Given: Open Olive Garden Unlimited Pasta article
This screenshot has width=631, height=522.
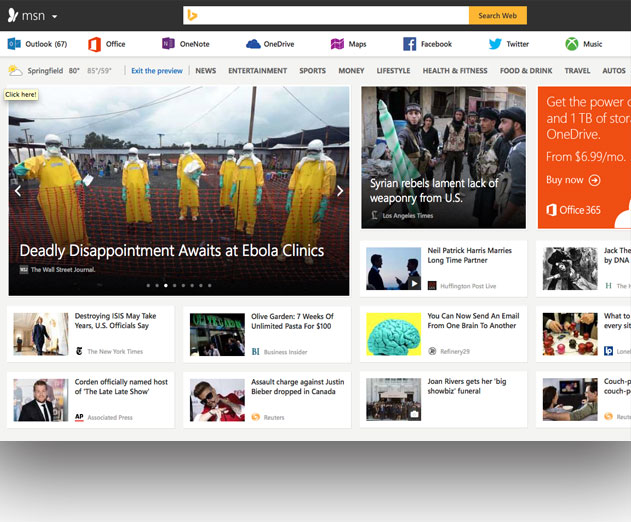Looking at the screenshot, I should [x=292, y=321].
